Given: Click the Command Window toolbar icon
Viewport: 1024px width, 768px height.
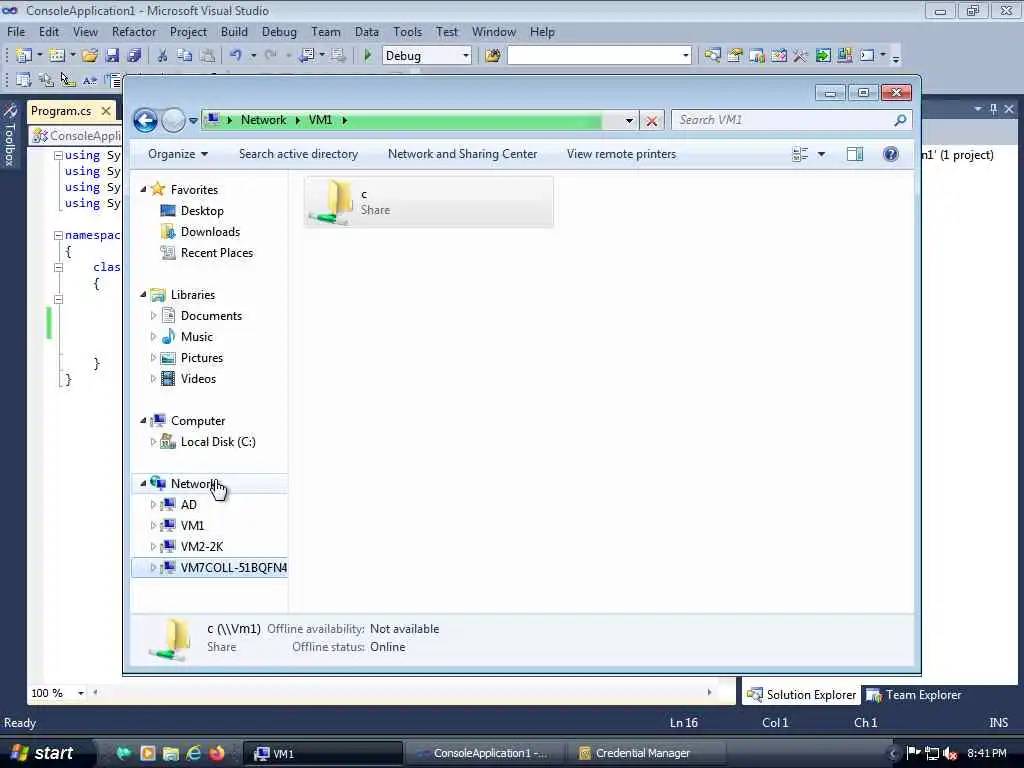Looking at the screenshot, I should click(x=867, y=56).
